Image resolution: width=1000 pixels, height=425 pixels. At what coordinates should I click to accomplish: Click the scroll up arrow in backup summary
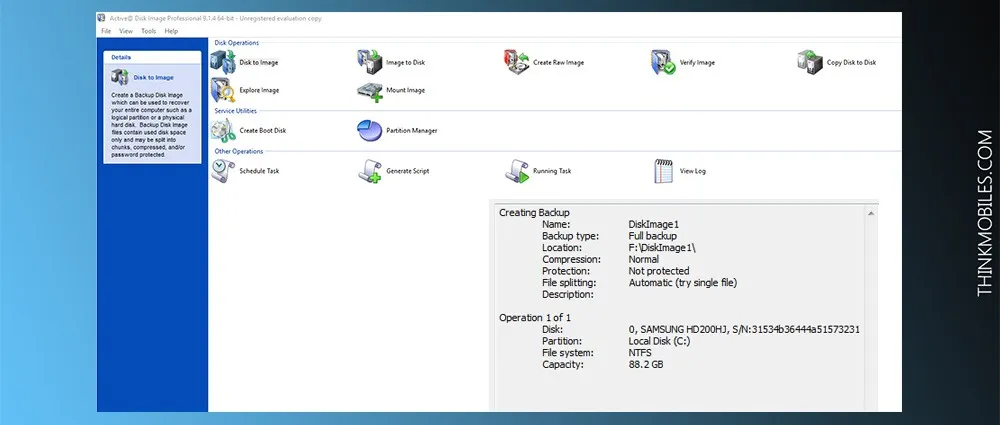(x=871, y=213)
